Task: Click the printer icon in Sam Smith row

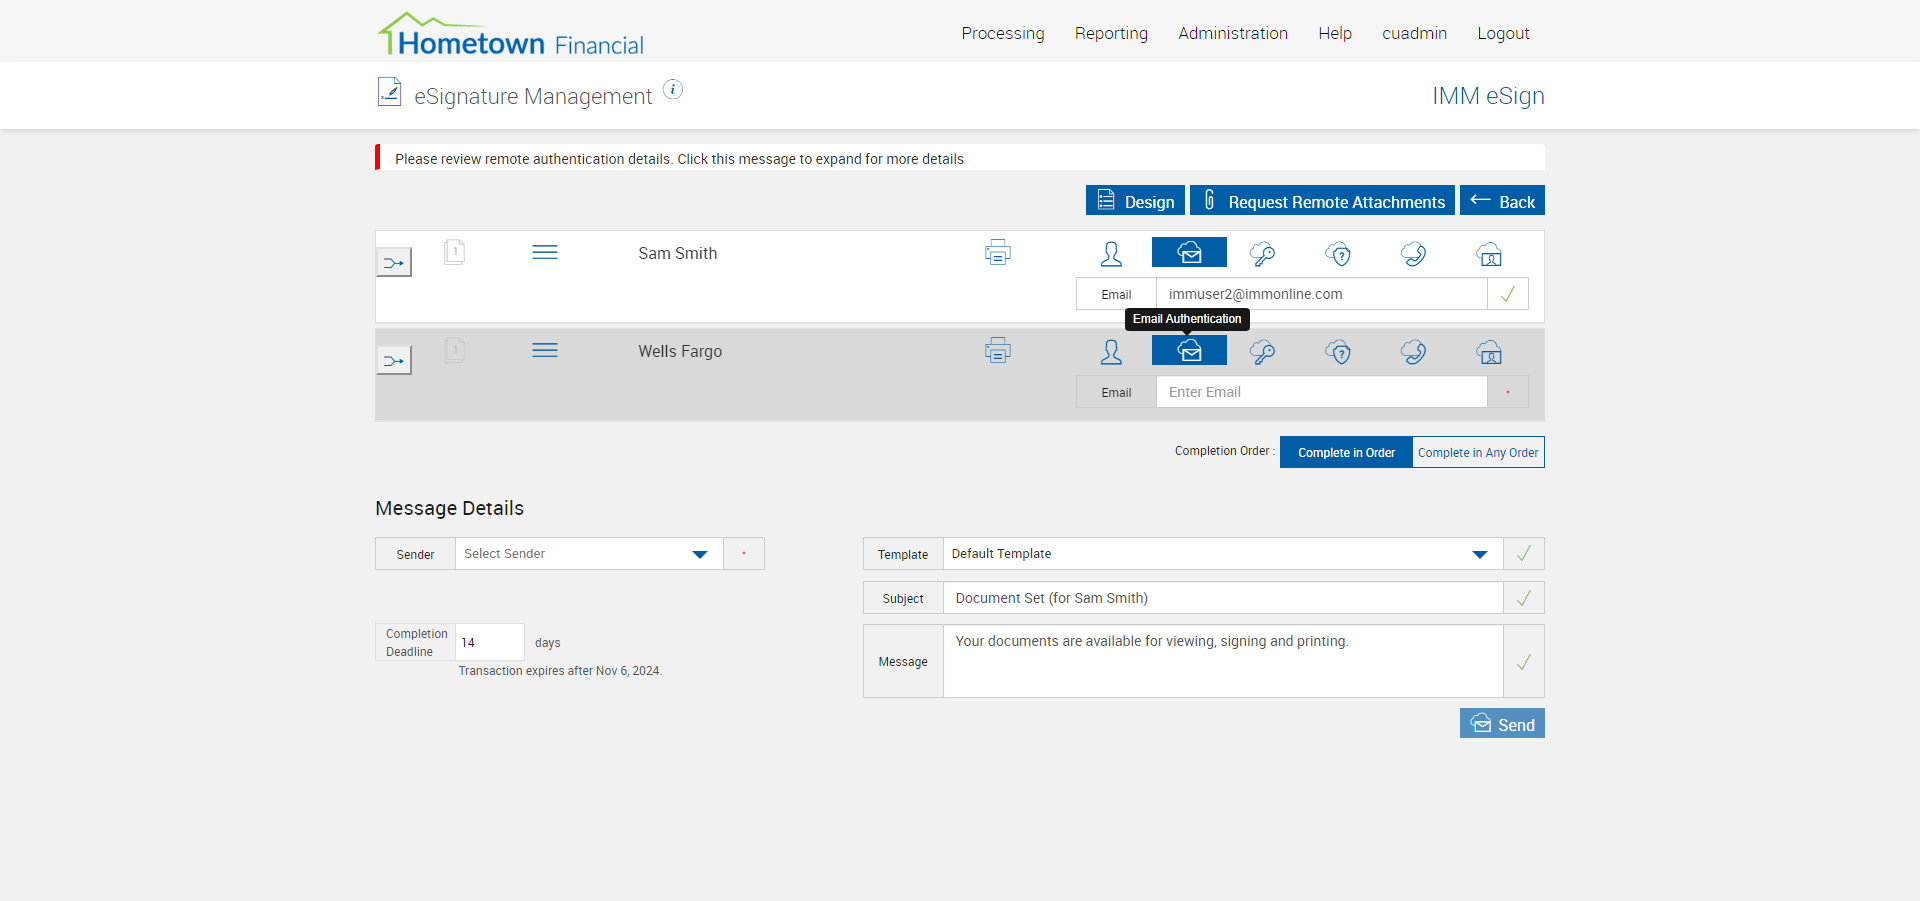Action: pos(998,253)
